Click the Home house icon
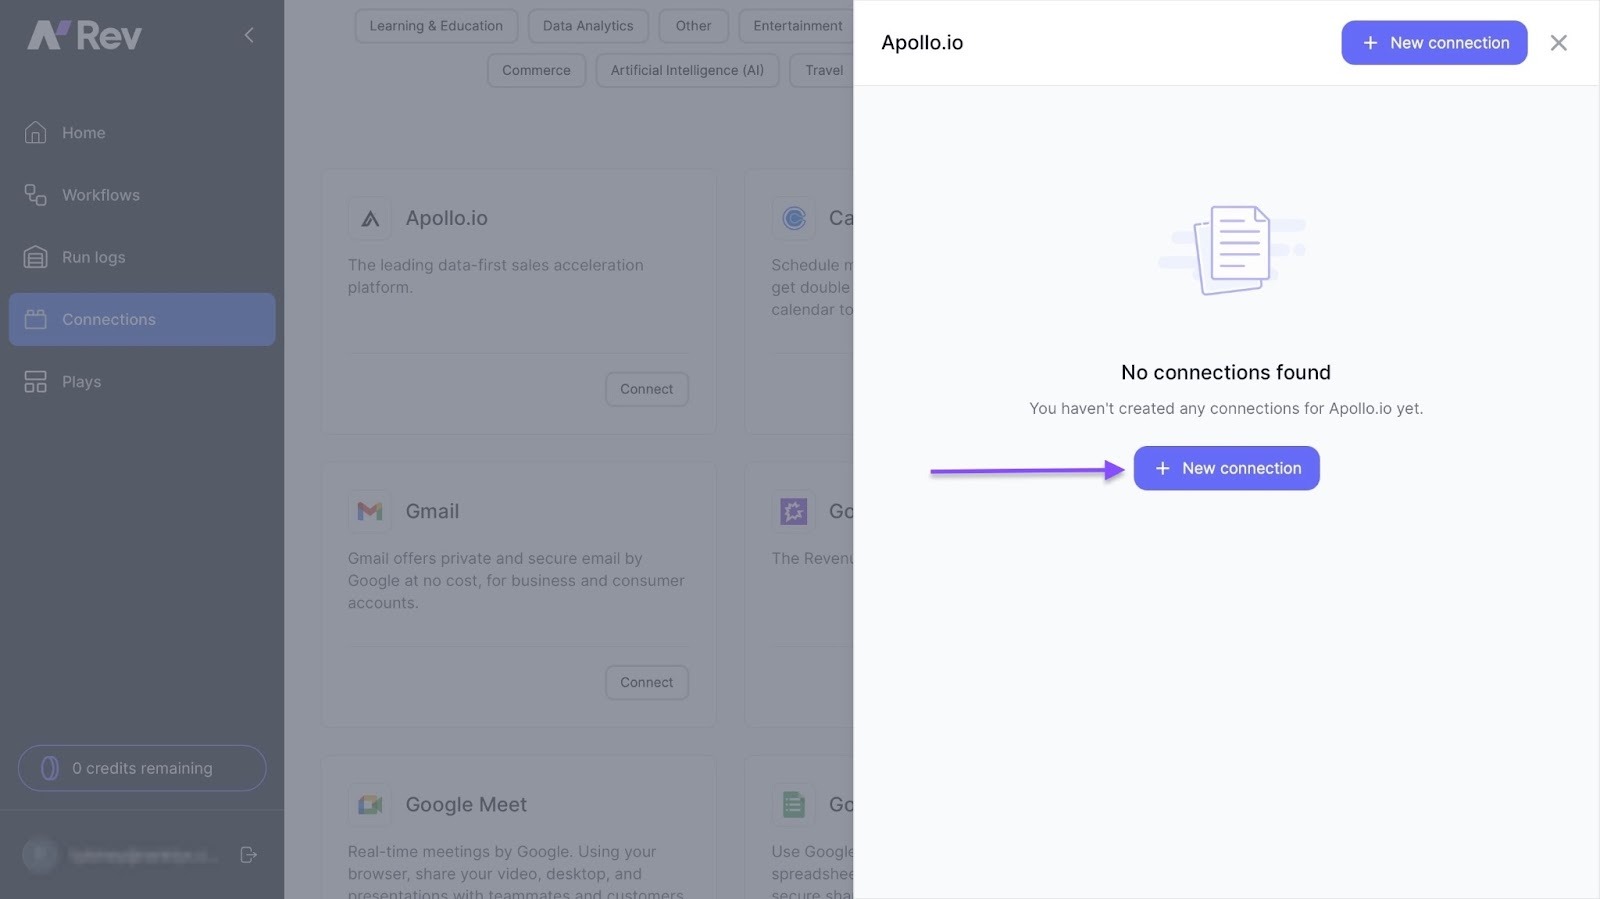 pyautogui.click(x=36, y=133)
